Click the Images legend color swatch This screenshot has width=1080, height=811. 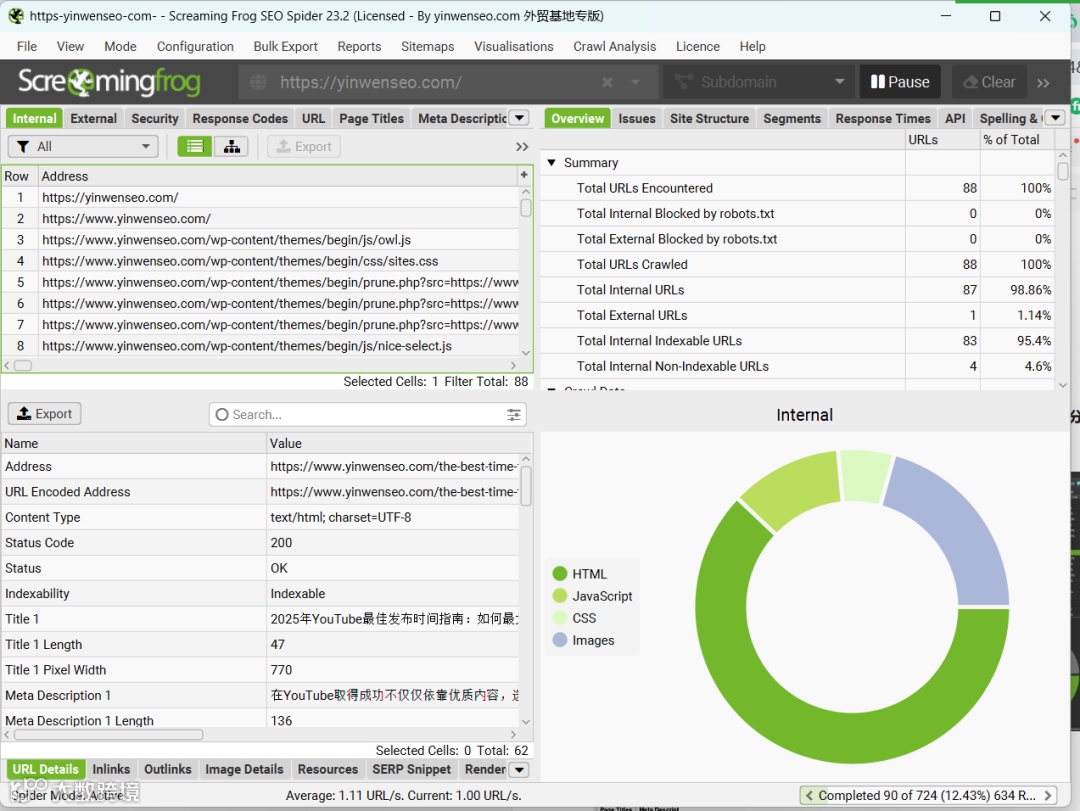559,639
